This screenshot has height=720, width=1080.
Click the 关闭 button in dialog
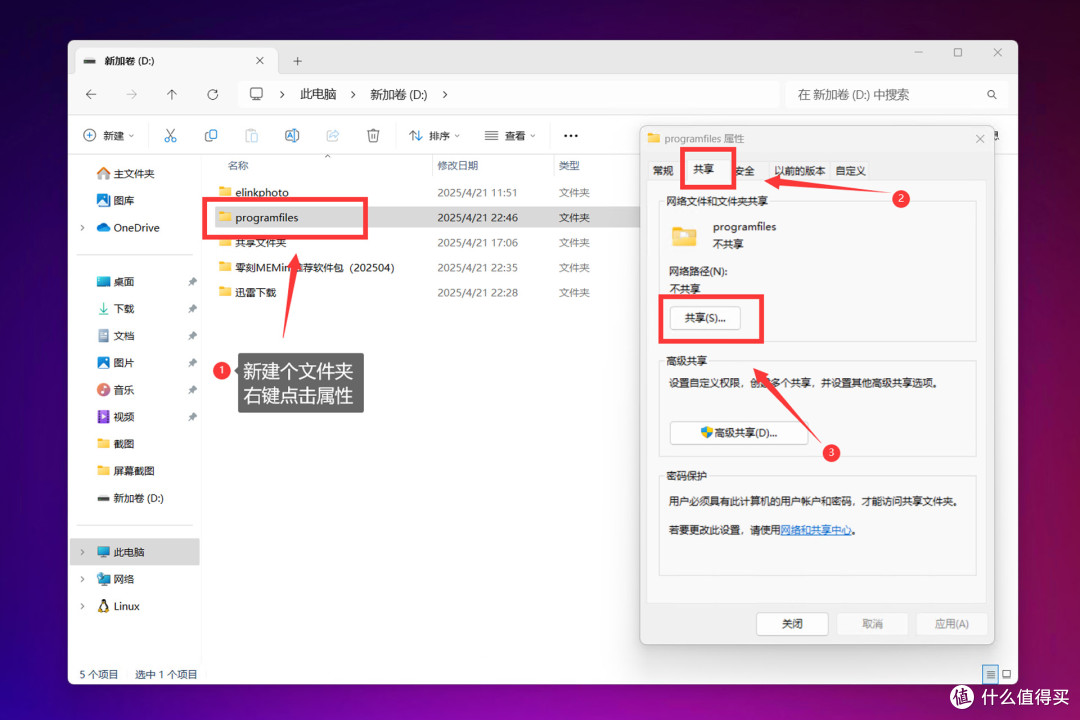(792, 624)
